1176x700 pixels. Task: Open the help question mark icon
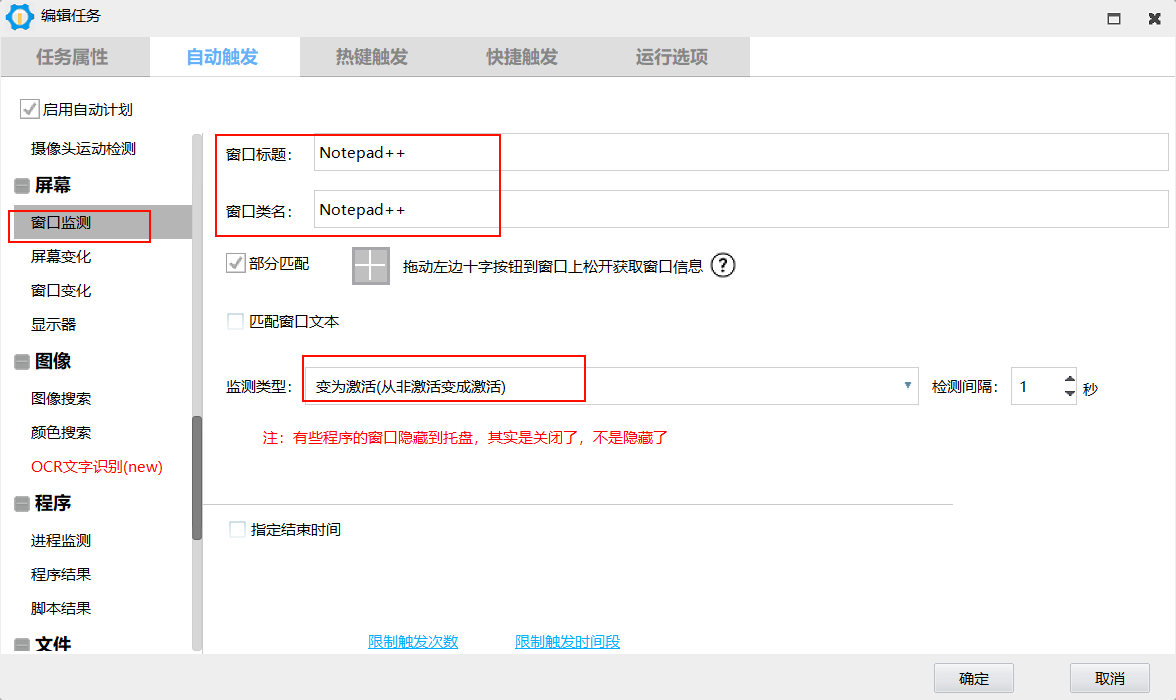click(x=723, y=265)
